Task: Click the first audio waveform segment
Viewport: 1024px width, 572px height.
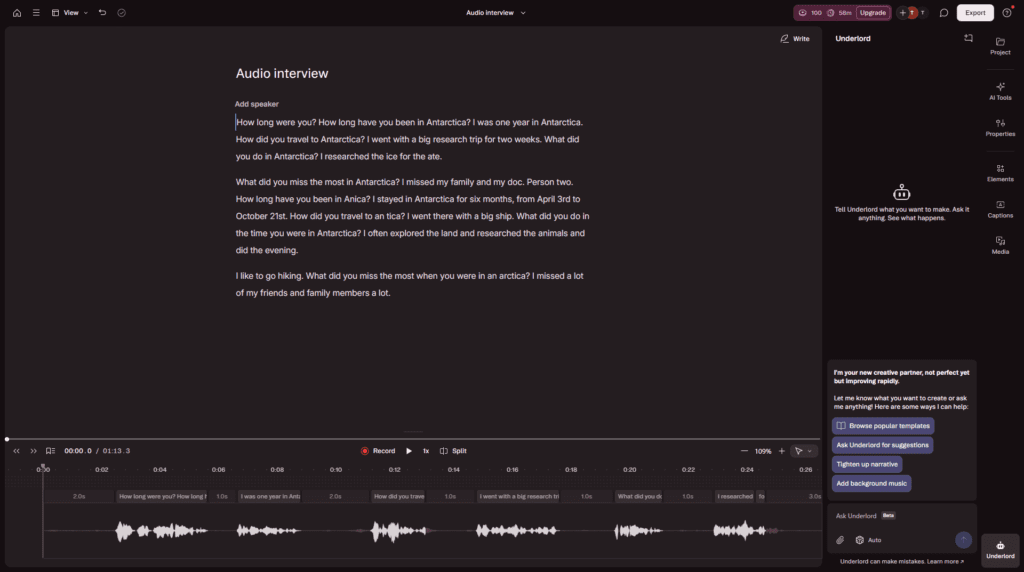Action: click(161, 531)
